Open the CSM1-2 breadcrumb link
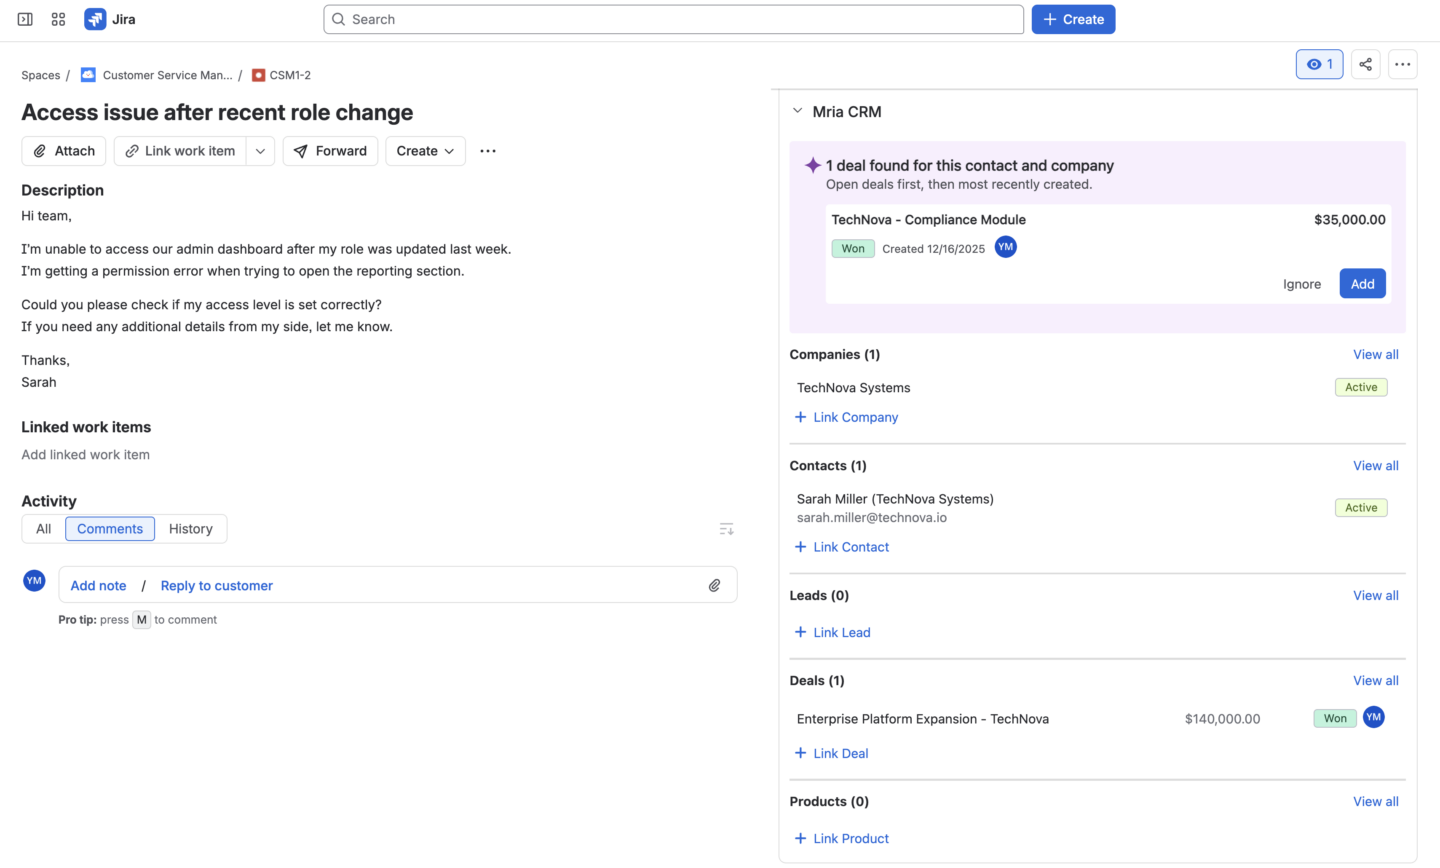Viewport: 1440px width, 868px height. 290,75
